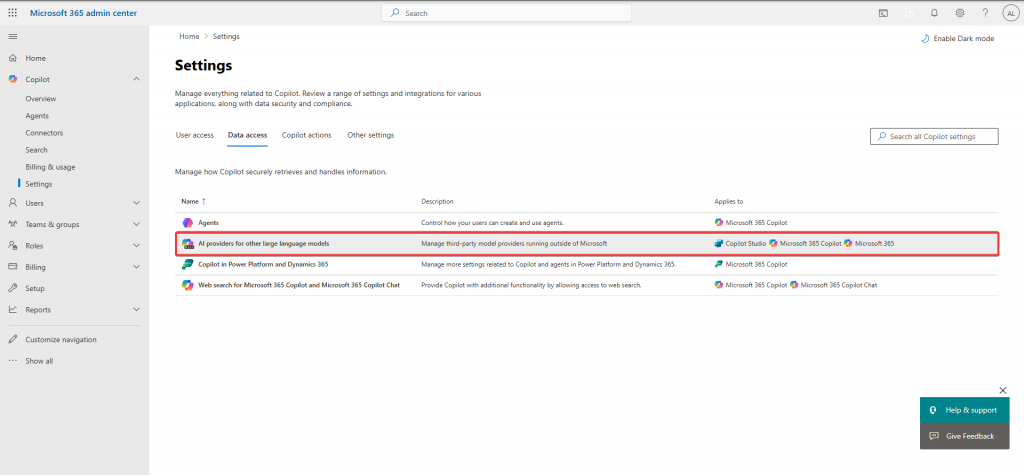Go to the Home breadcrumb link
Image resolution: width=1024 pixels, height=476 pixels.
pyautogui.click(x=189, y=37)
